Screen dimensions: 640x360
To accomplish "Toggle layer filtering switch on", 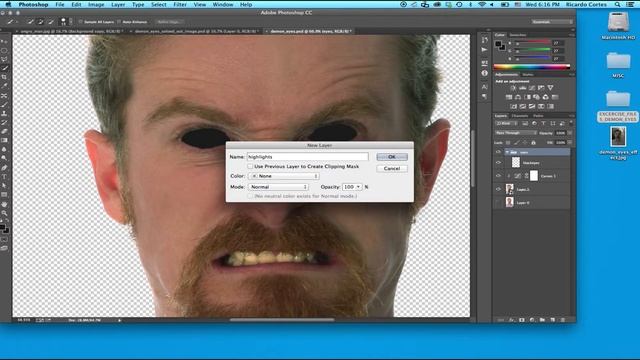I will [571, 122].
